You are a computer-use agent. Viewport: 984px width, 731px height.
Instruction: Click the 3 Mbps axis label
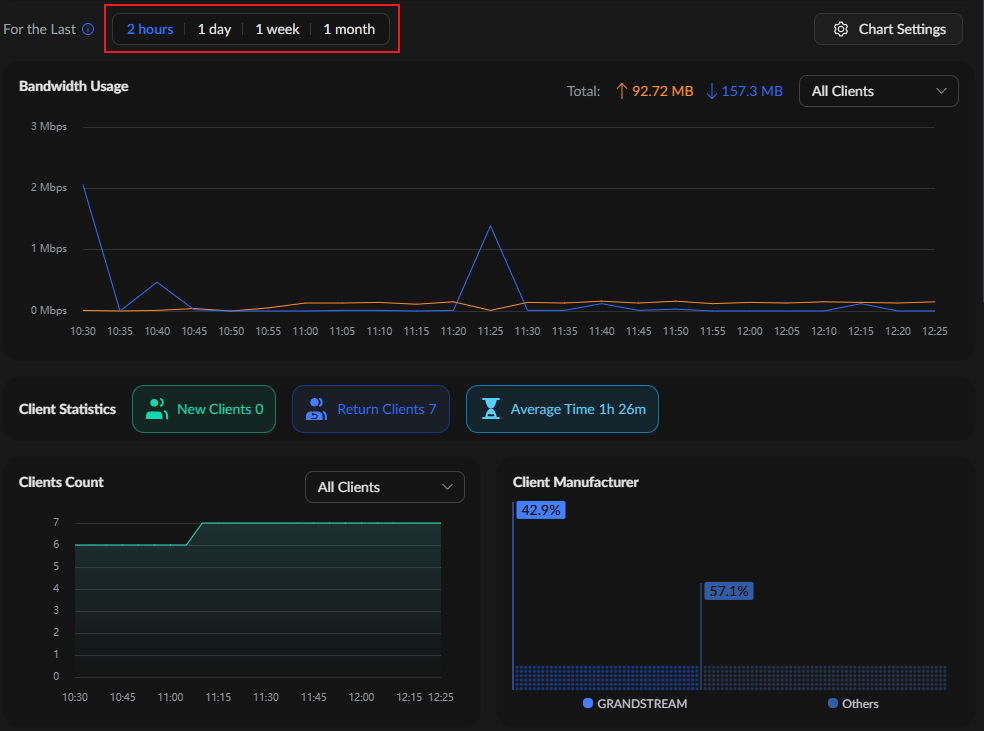click(x=49, y=126)
